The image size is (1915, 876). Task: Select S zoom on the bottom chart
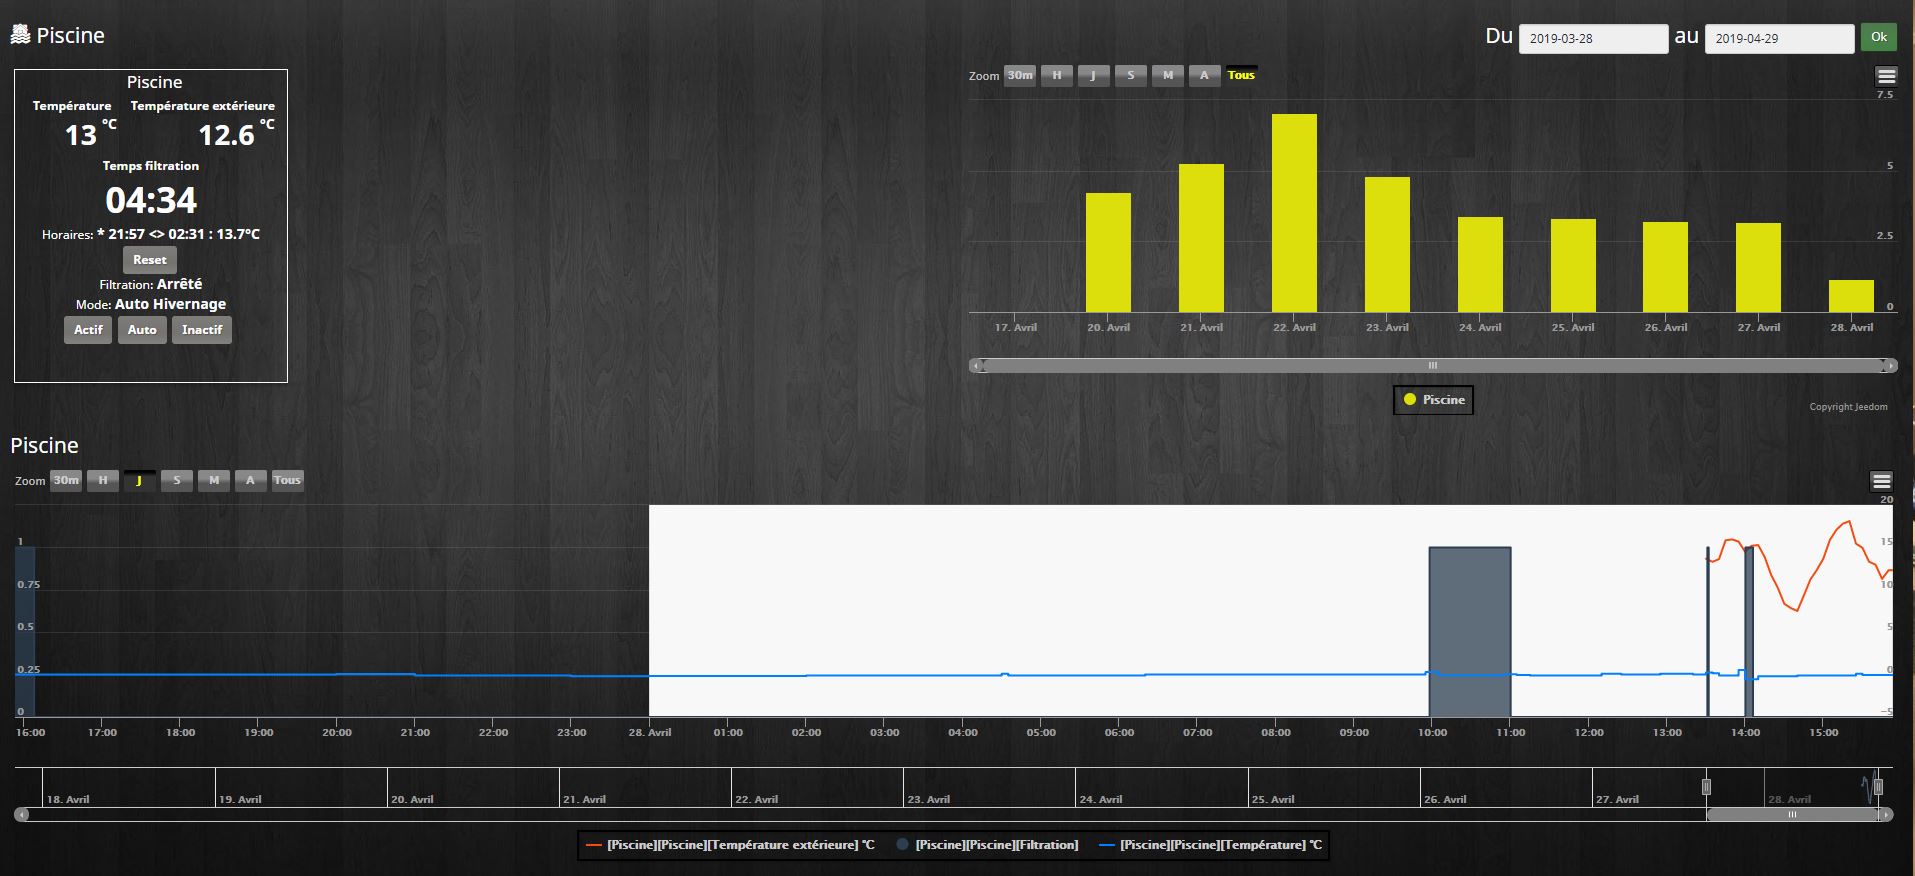click(x=177, y=480)
